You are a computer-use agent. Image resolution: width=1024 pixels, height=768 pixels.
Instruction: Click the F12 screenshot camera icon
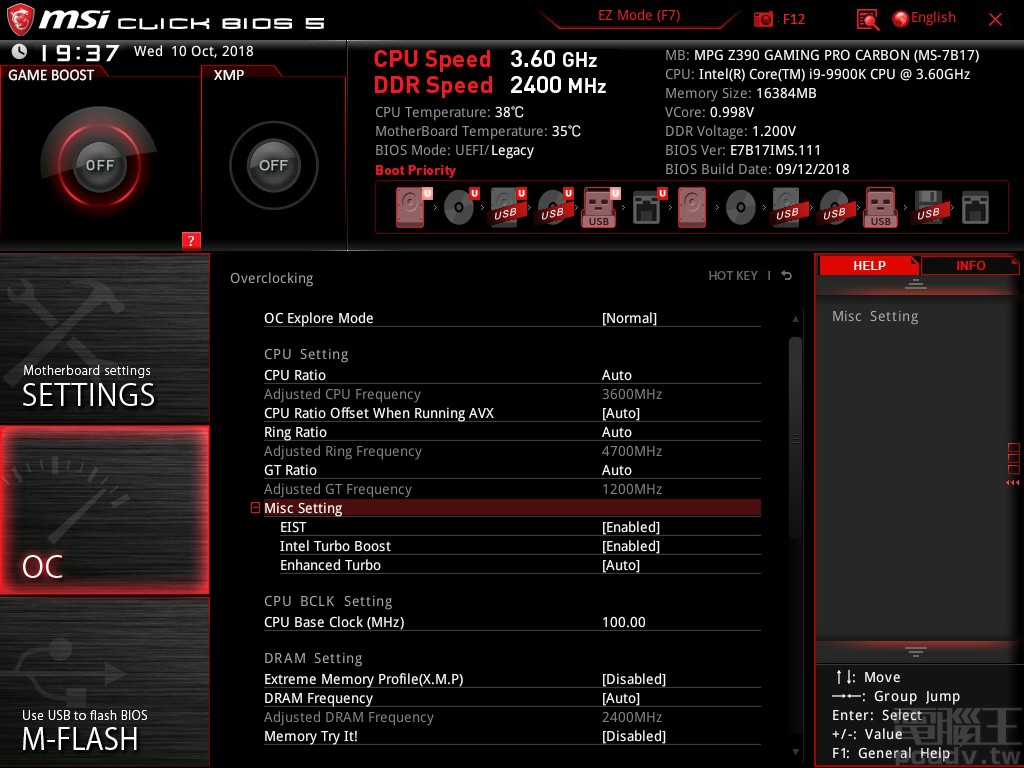pos(764,19)
